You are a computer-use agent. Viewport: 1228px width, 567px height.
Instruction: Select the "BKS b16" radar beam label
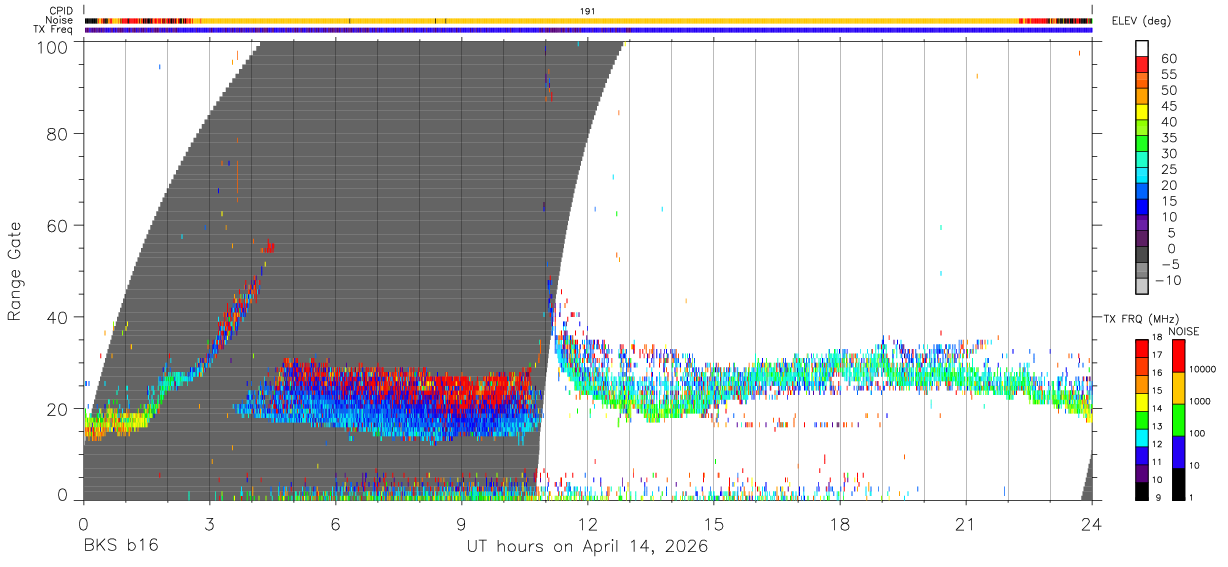click(x=120, y=547)
